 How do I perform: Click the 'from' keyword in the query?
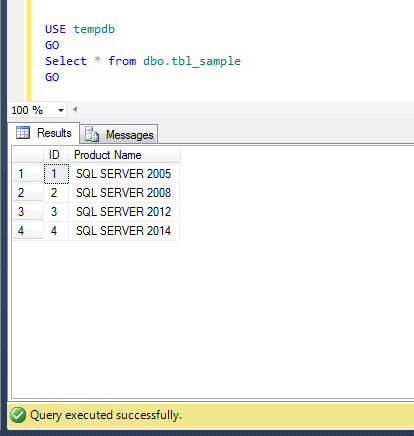122,61
